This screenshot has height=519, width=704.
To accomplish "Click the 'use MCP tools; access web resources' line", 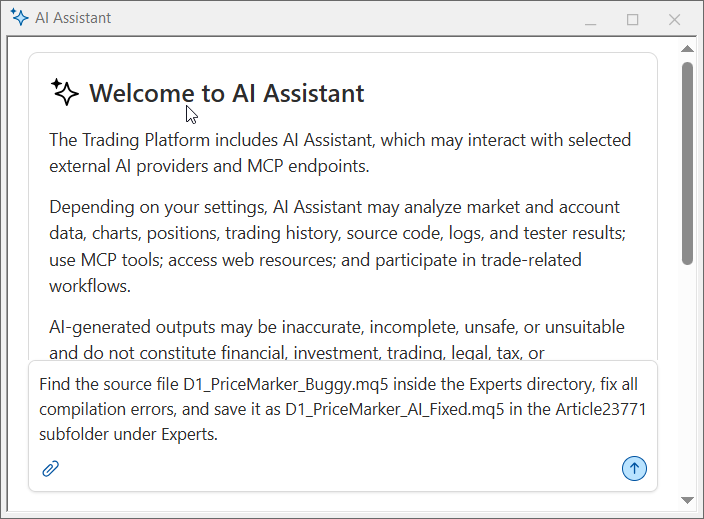I will point(315,260).
